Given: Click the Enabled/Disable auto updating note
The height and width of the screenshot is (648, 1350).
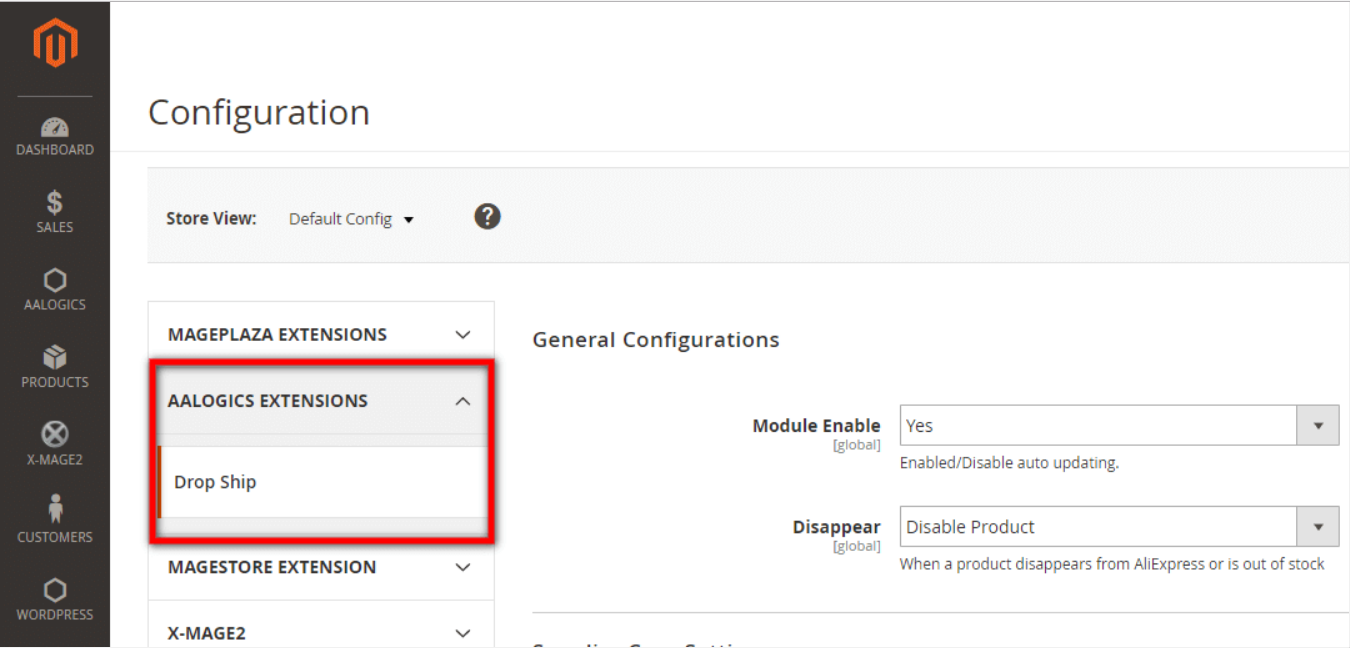Looking at the screenshot, I should click(x=1009, y=463).
